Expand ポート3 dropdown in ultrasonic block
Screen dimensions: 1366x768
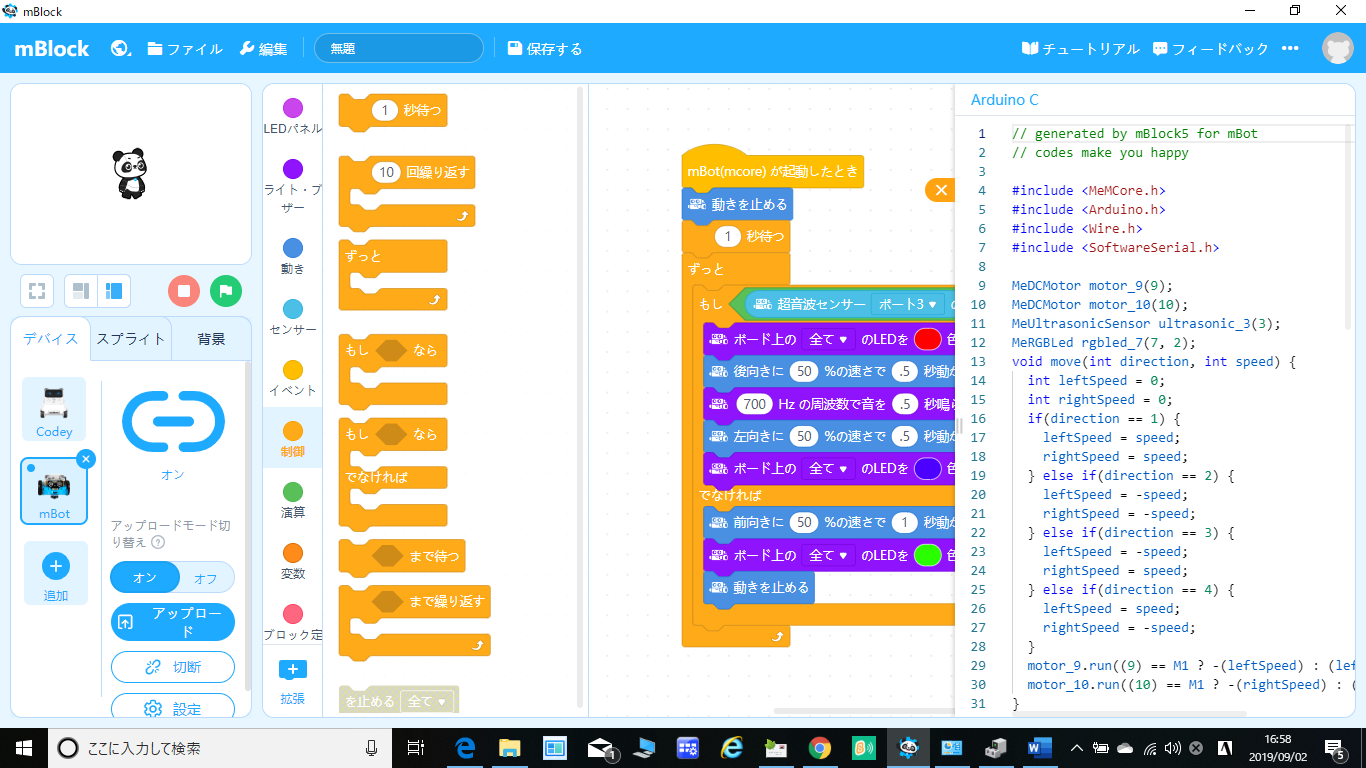[907, 304]
